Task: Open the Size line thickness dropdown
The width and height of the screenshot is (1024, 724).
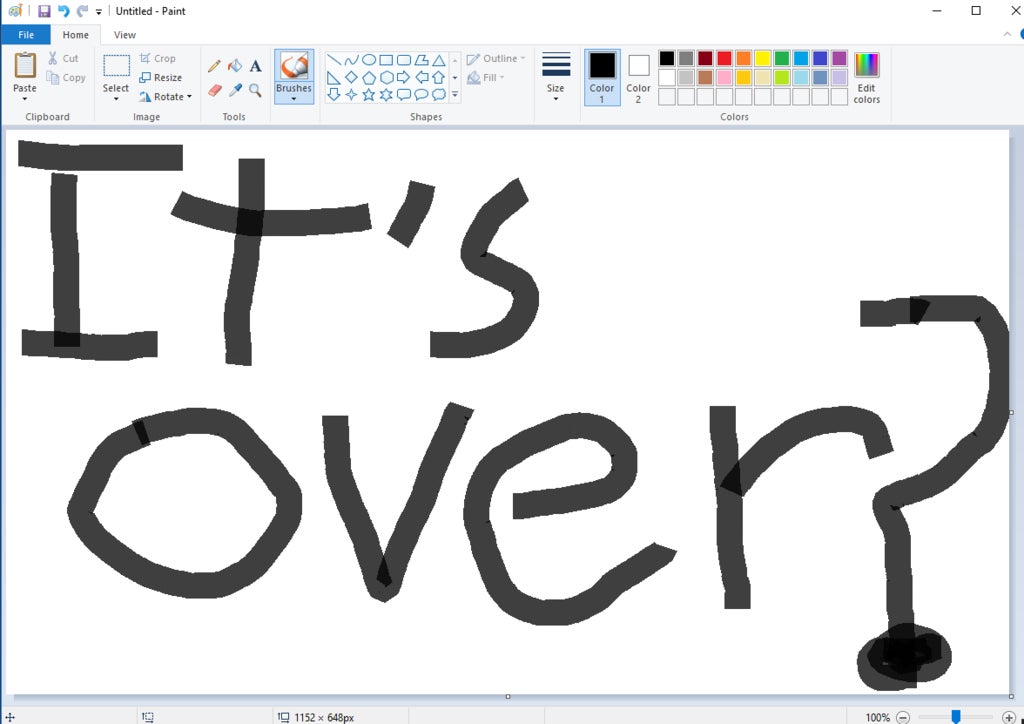Action: click(556, 76)
